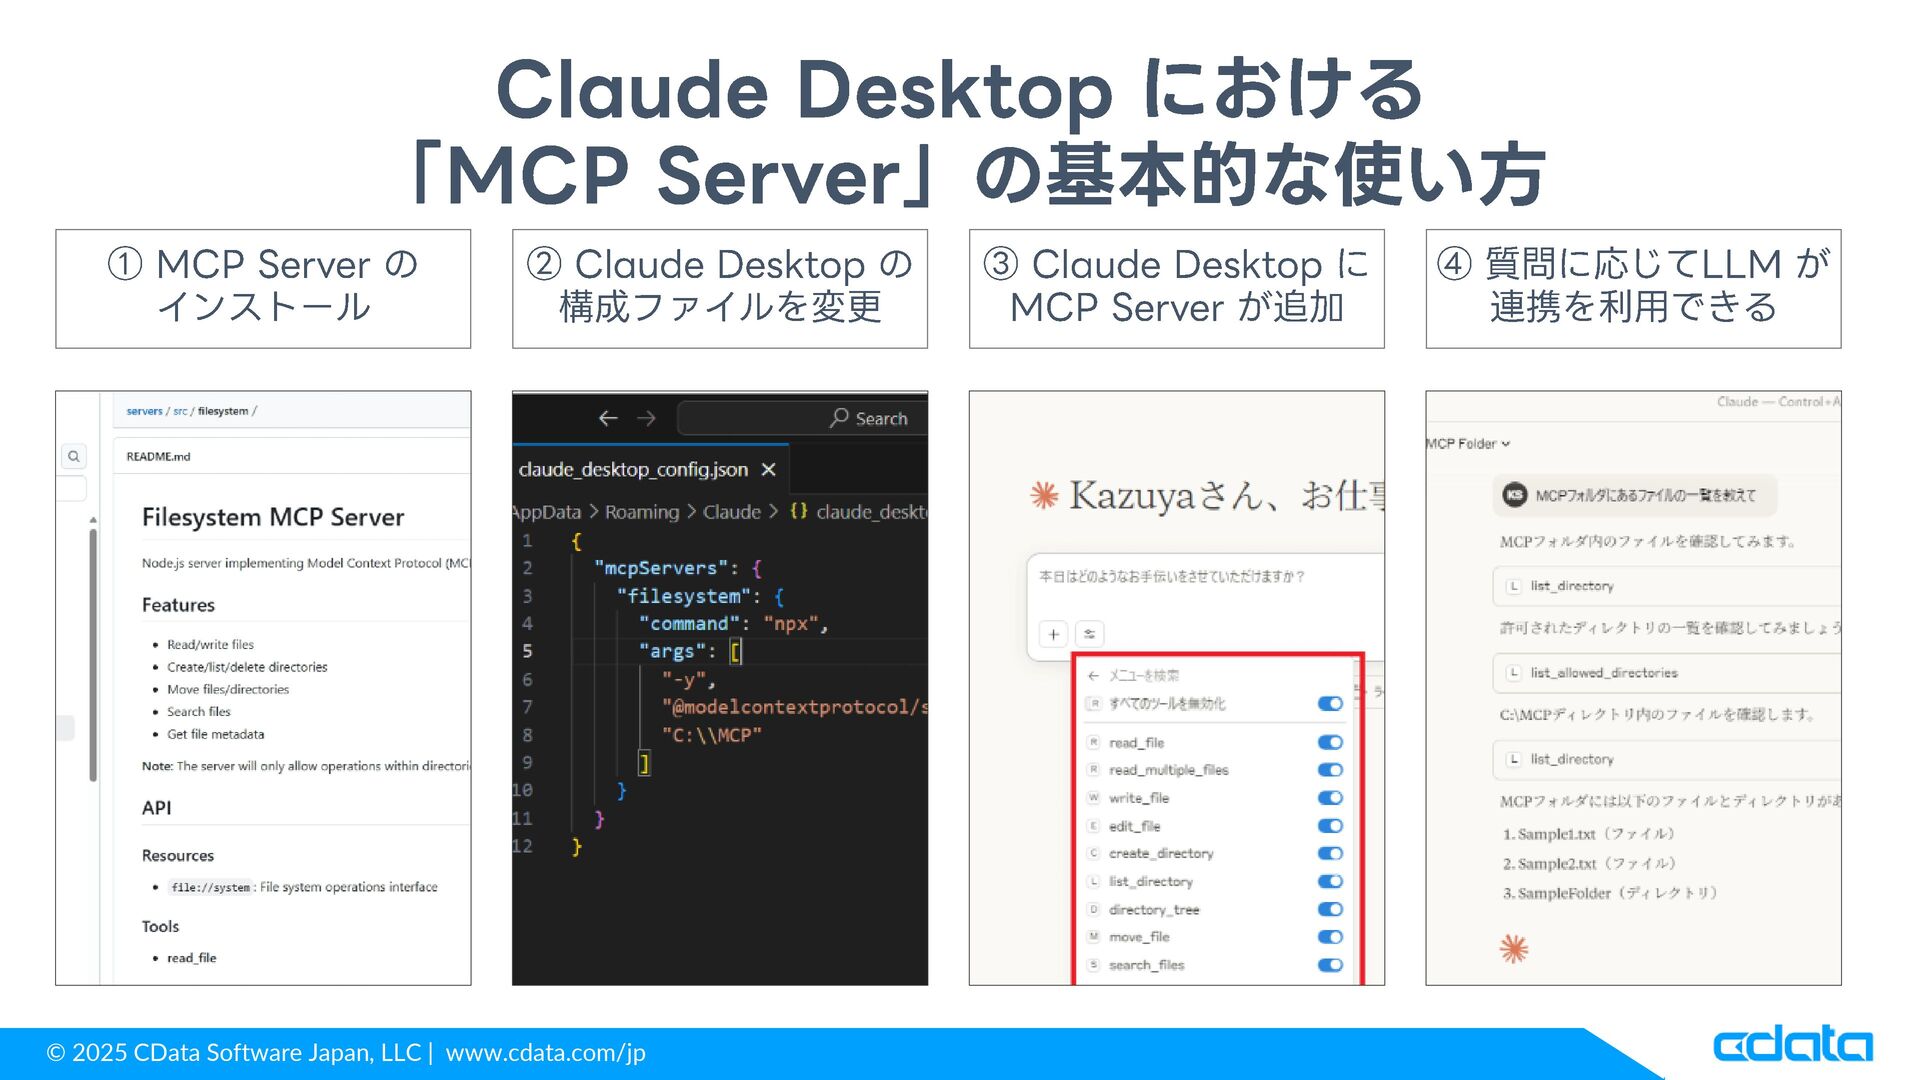Click the JSON braces icon in breadcrumb

pos(798,511)
